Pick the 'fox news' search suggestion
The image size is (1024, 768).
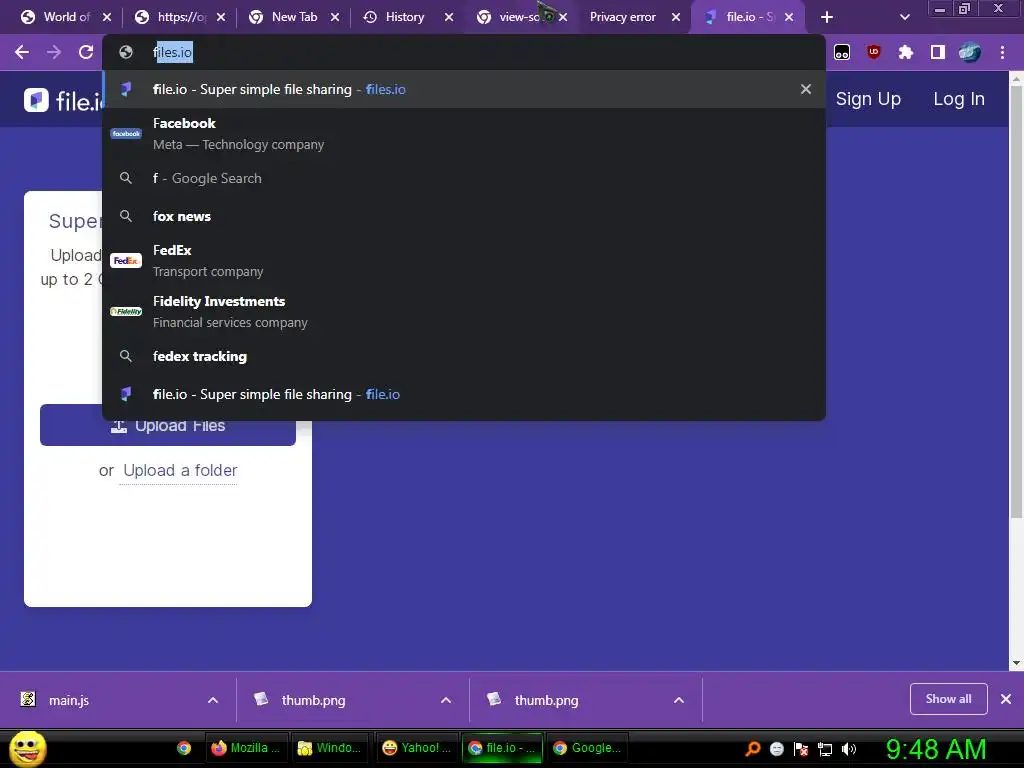point(464,216)
